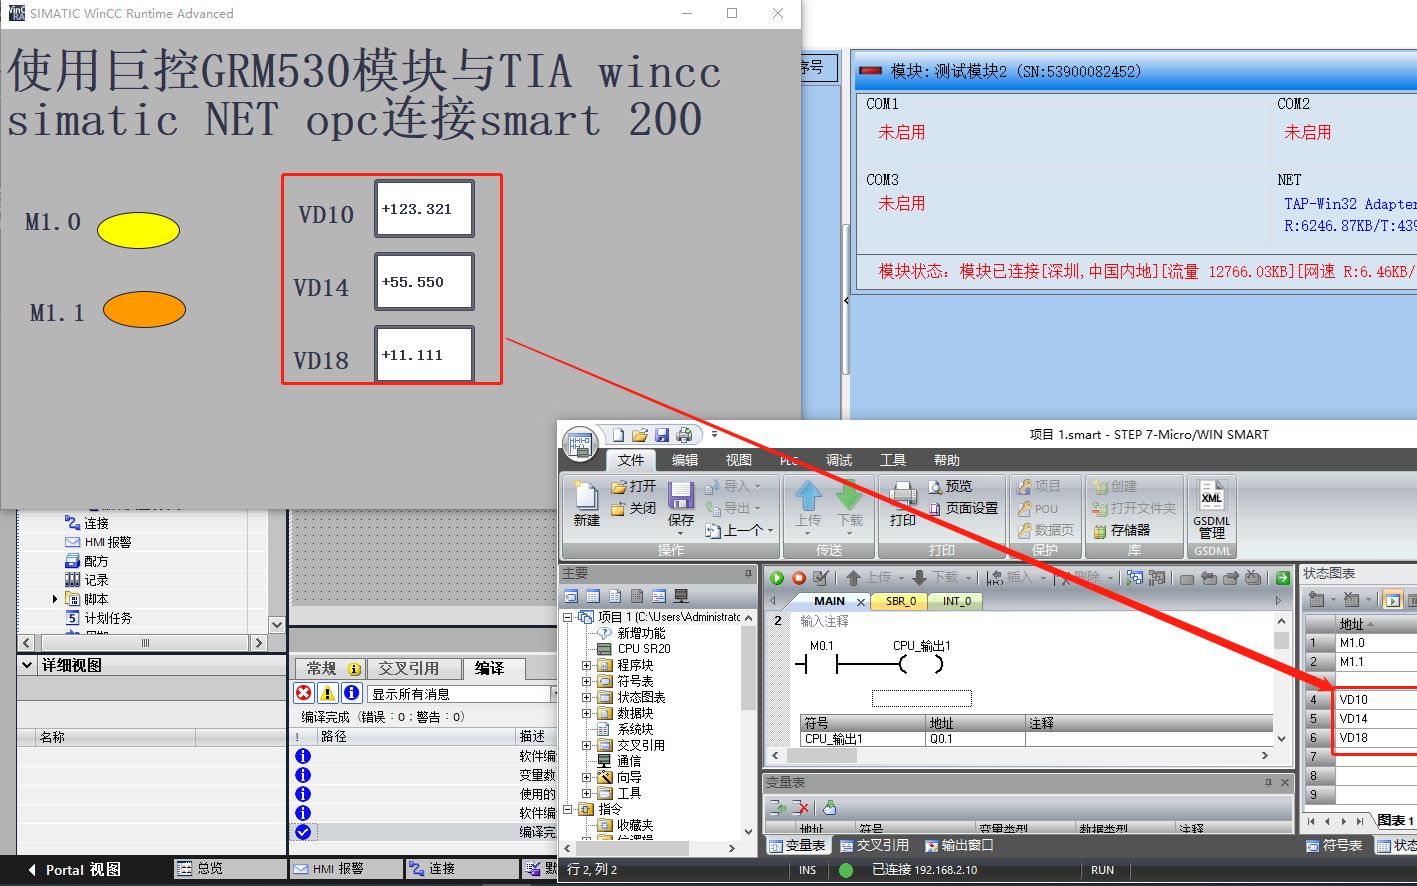Click the green arrow icon at editor toolbar end
1417x886 pixels.
tap(1282, 578)
